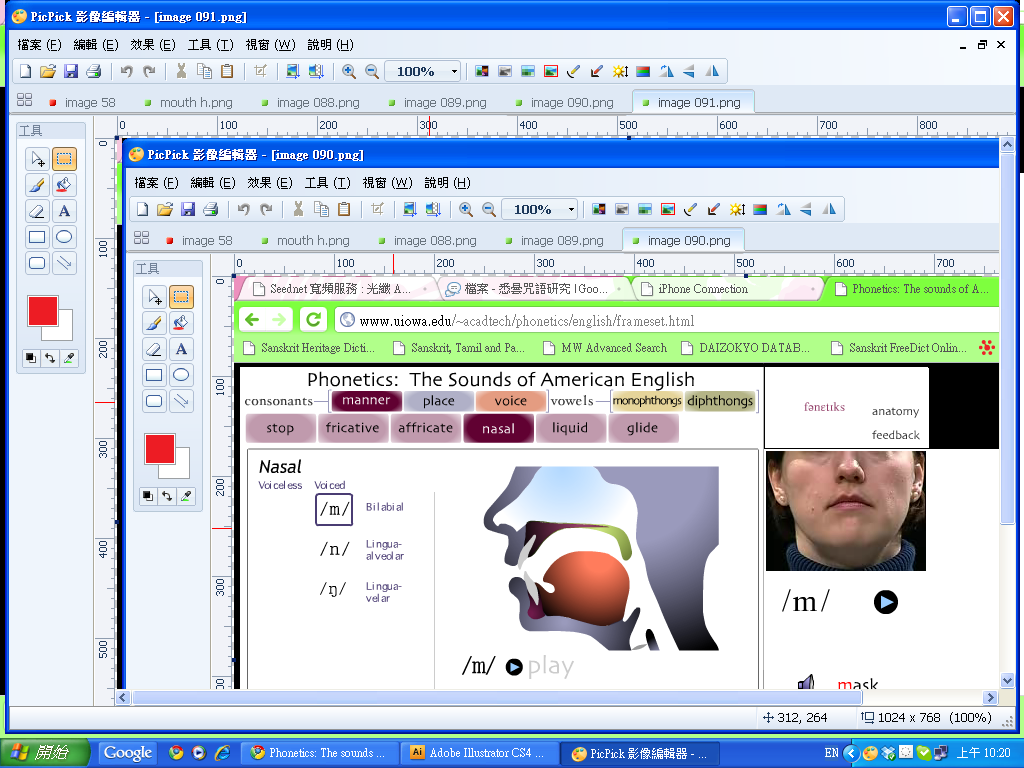This screenshot has height=768, width=1024.
Task: Choose the Eraser tool in the main window's tool panel
Action: 37,211
